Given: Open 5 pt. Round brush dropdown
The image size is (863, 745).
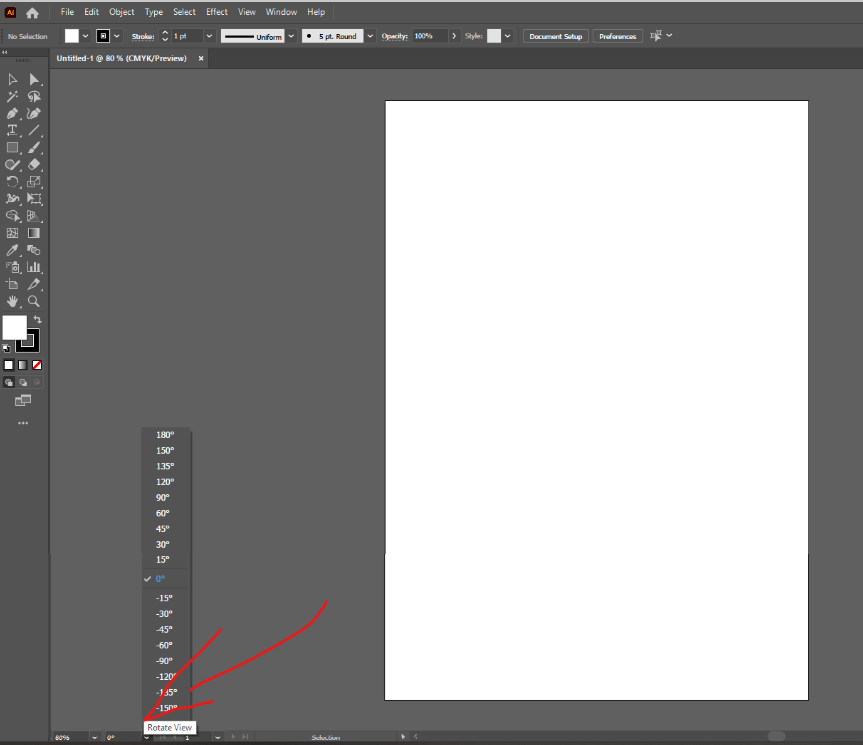Looking at the screenshot, I should (x=370, y=36).
